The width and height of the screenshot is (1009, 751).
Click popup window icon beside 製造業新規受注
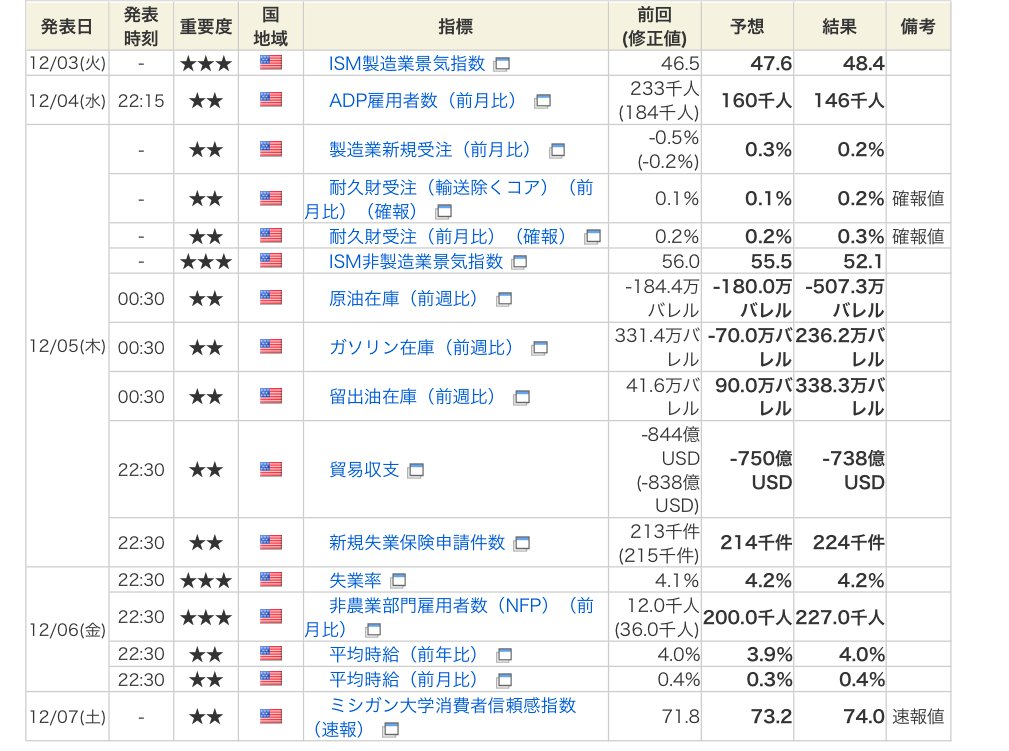(x=557, y=151)
